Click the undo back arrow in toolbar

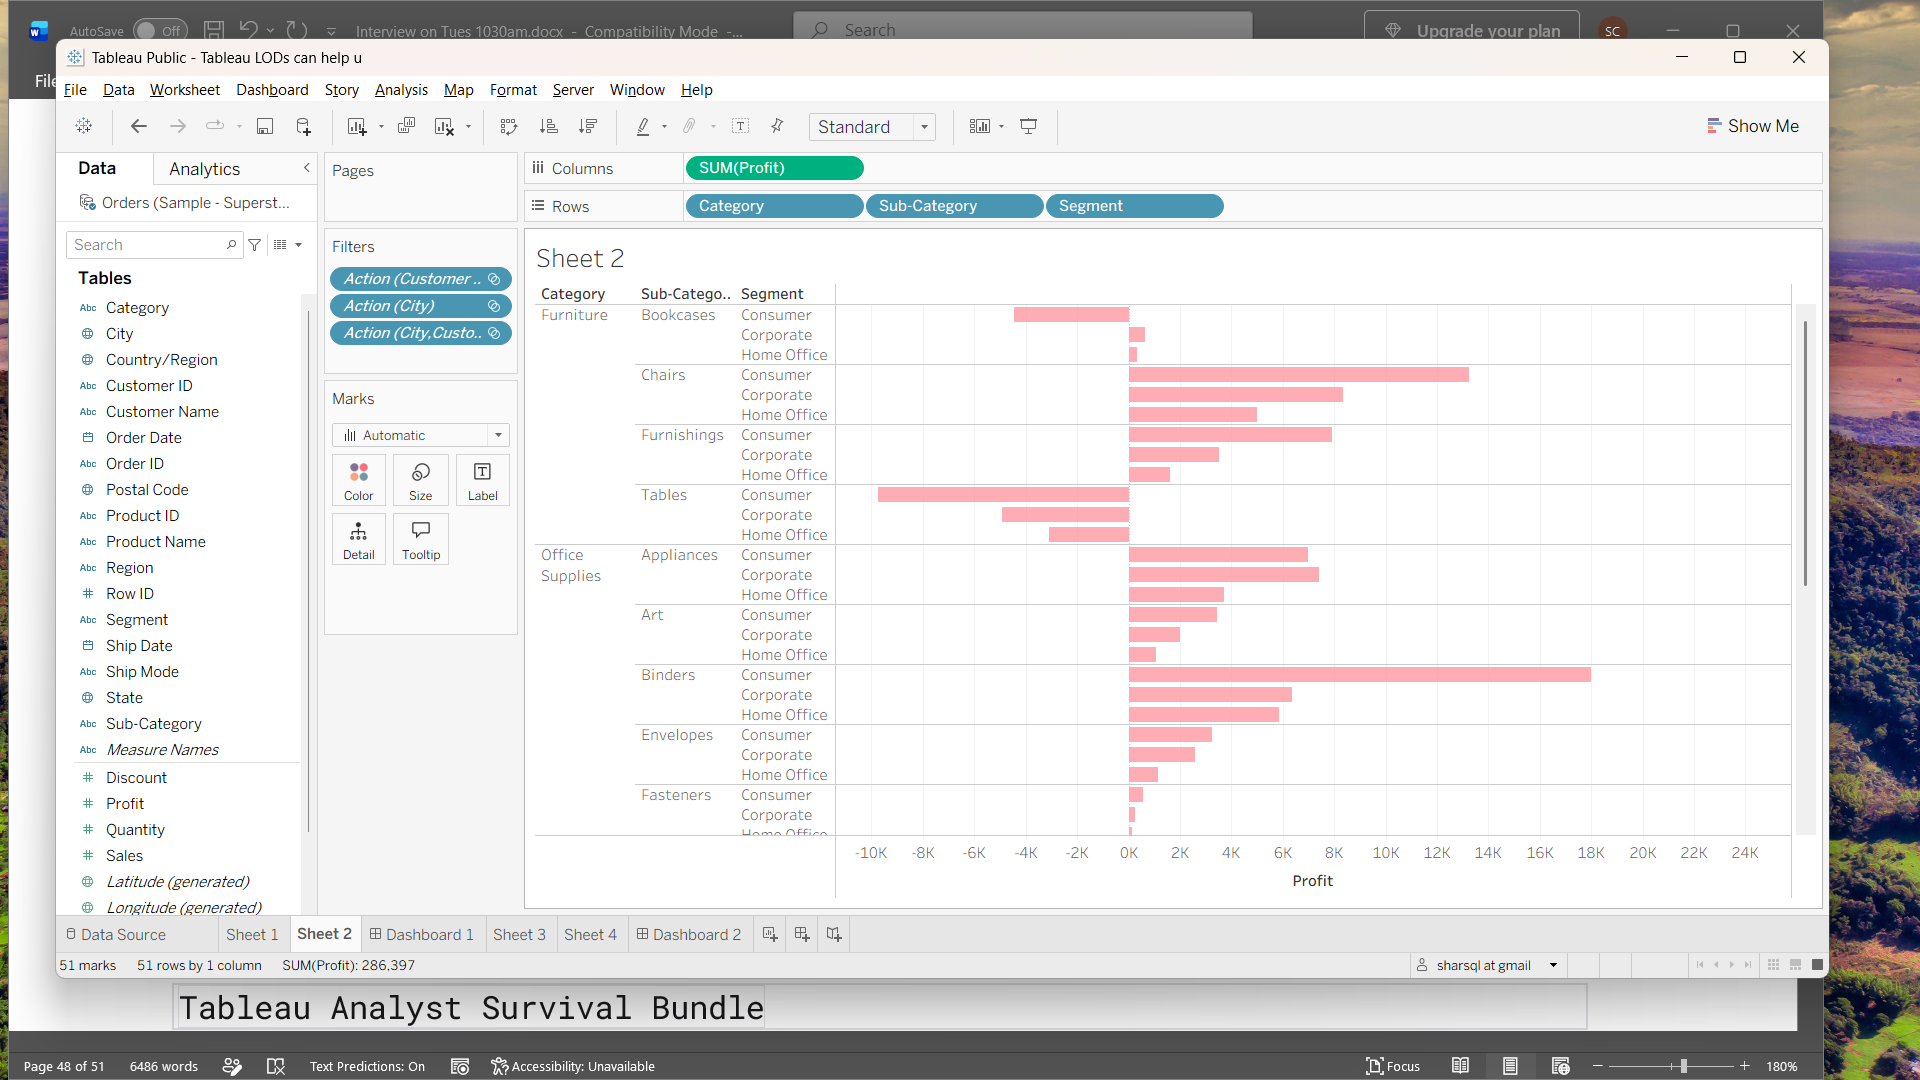[139, 126]
